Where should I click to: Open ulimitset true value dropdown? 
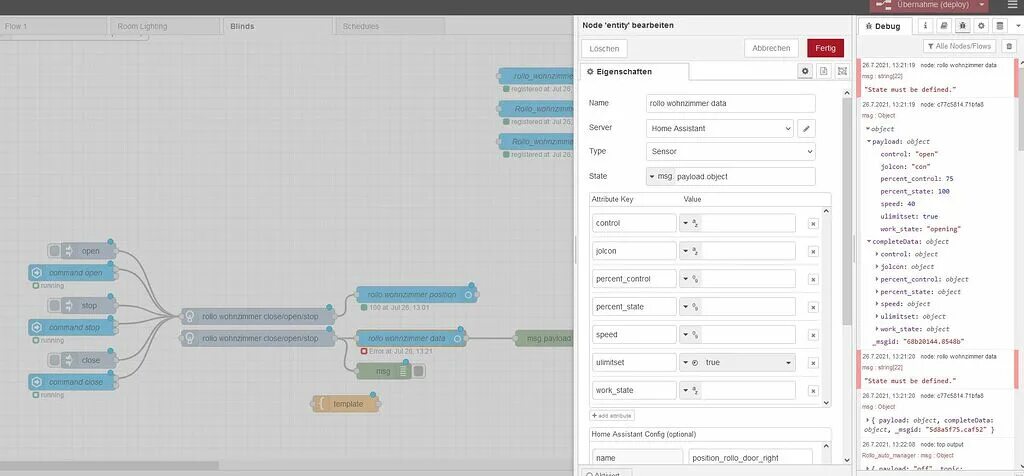point(748,363)
